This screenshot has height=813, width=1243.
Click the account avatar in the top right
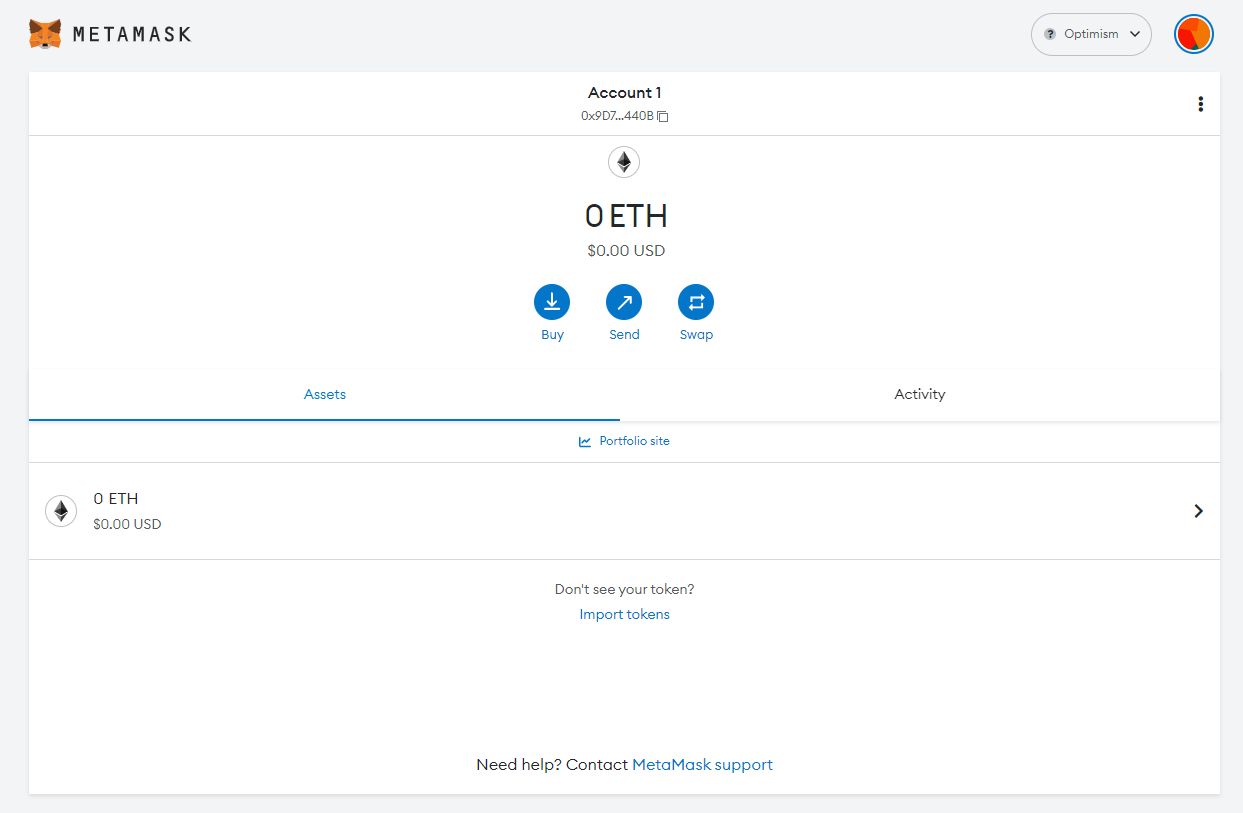click(1193, 33)
